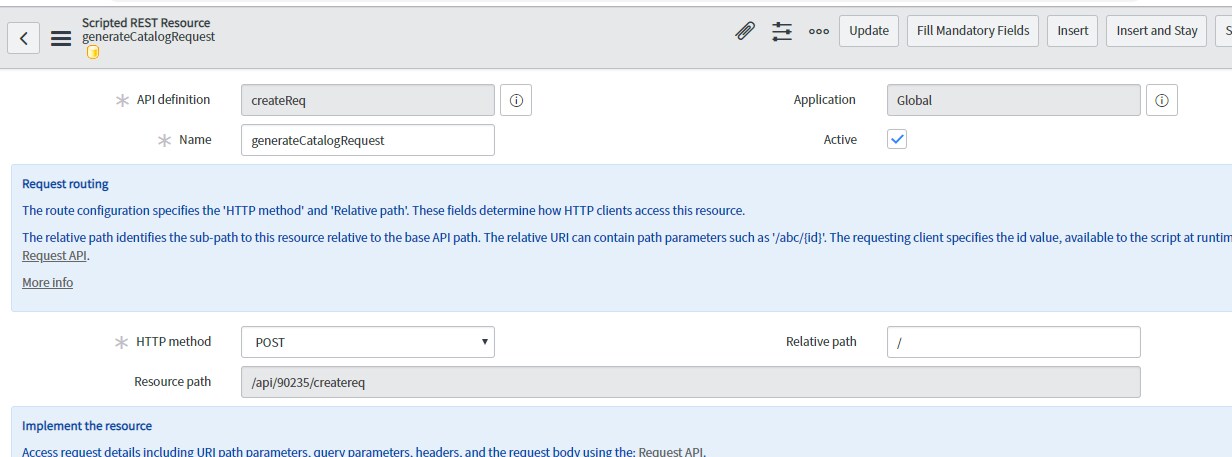The image size is (1232, 457).
Task: Toggle the Active checkbox
Action: [x=897, y=140]
